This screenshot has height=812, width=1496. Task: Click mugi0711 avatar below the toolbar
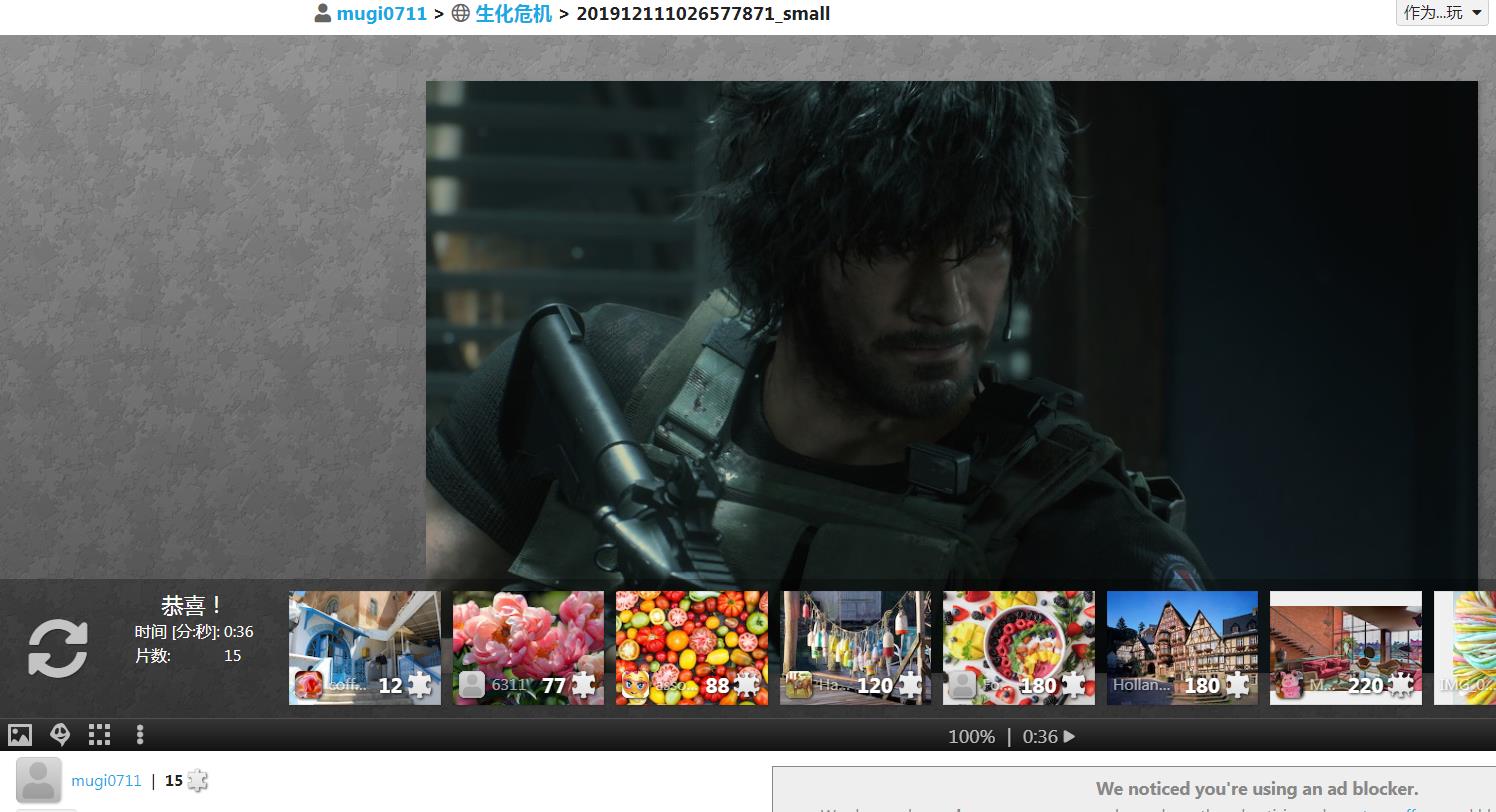tap(39, 781)
